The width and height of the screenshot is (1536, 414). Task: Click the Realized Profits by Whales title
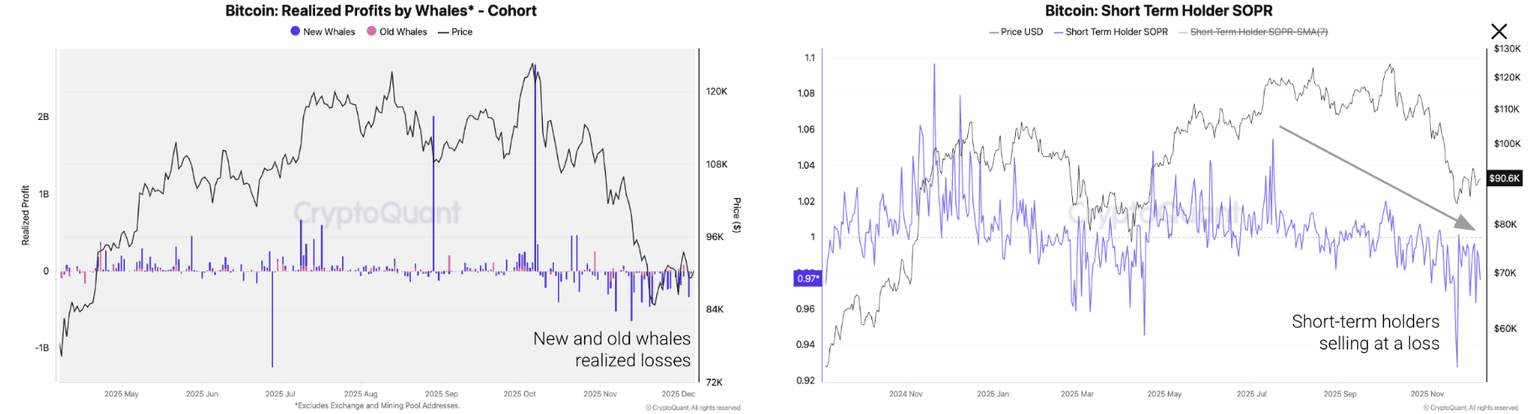click(383, 11)
